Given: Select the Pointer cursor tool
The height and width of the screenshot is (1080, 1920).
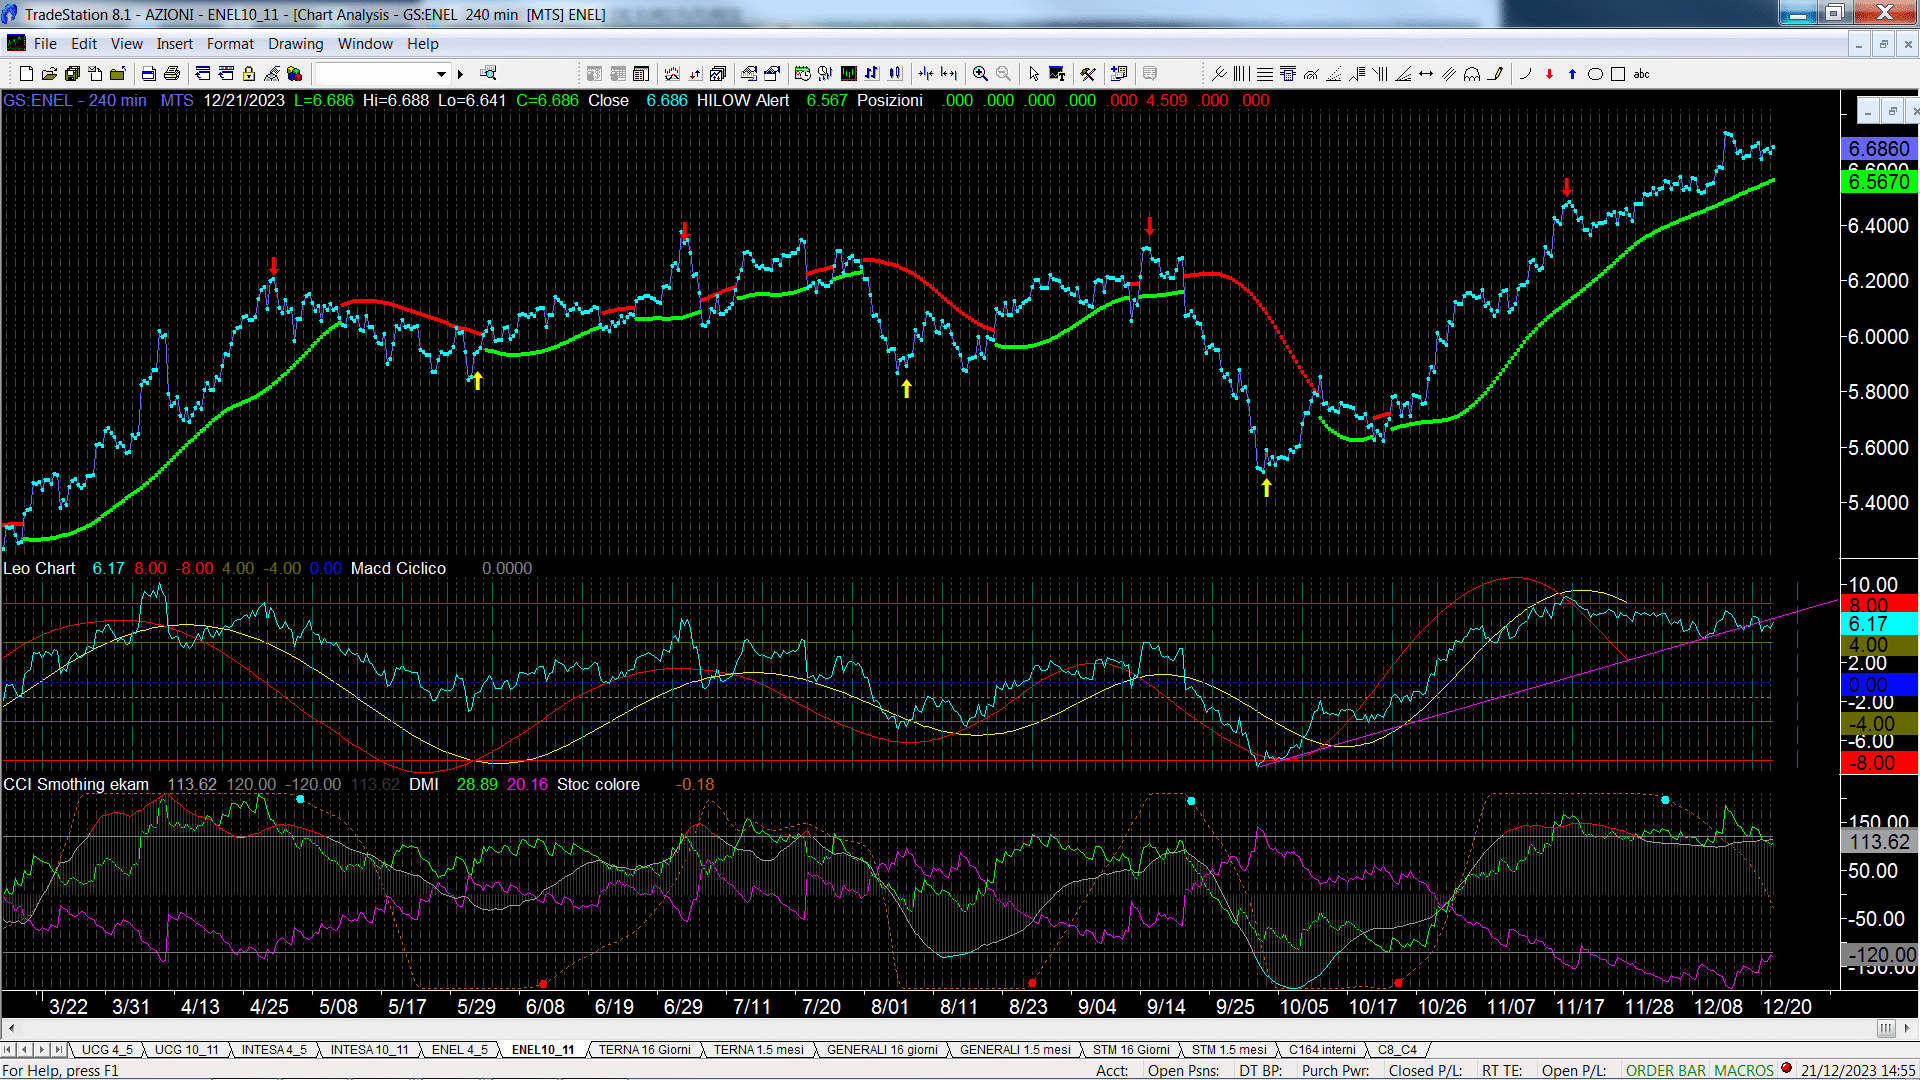Looking at the screenshot, I should coord(1034,73).
